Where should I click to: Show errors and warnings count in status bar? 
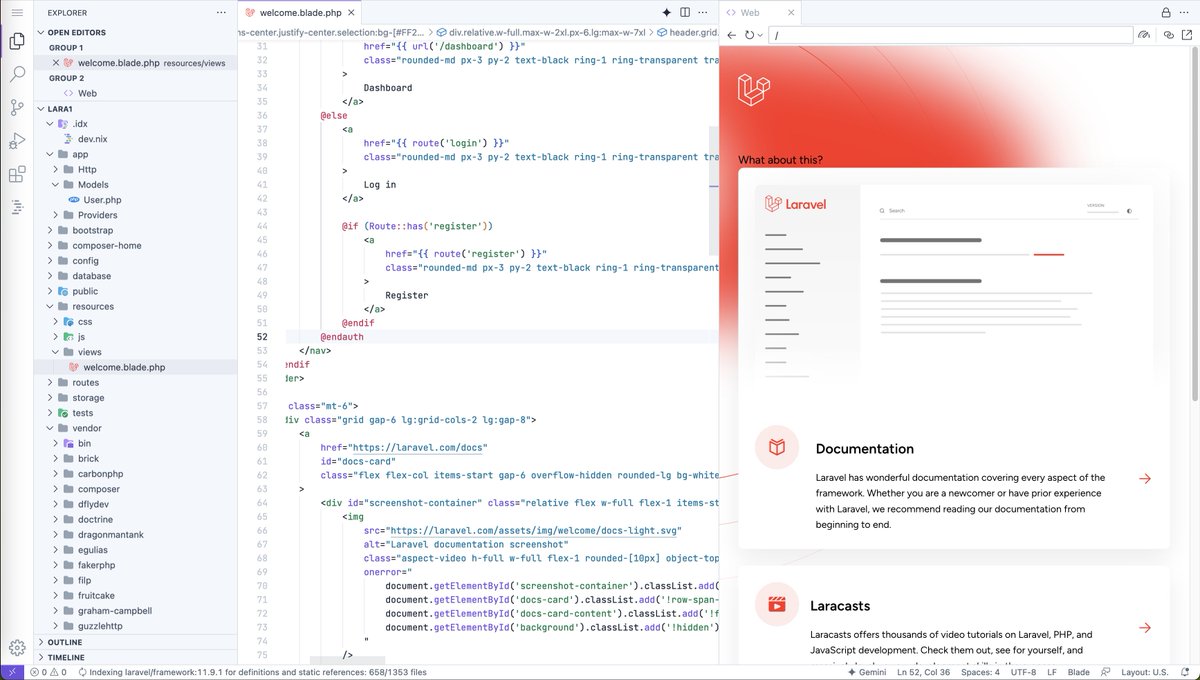(x=48, y=672)
